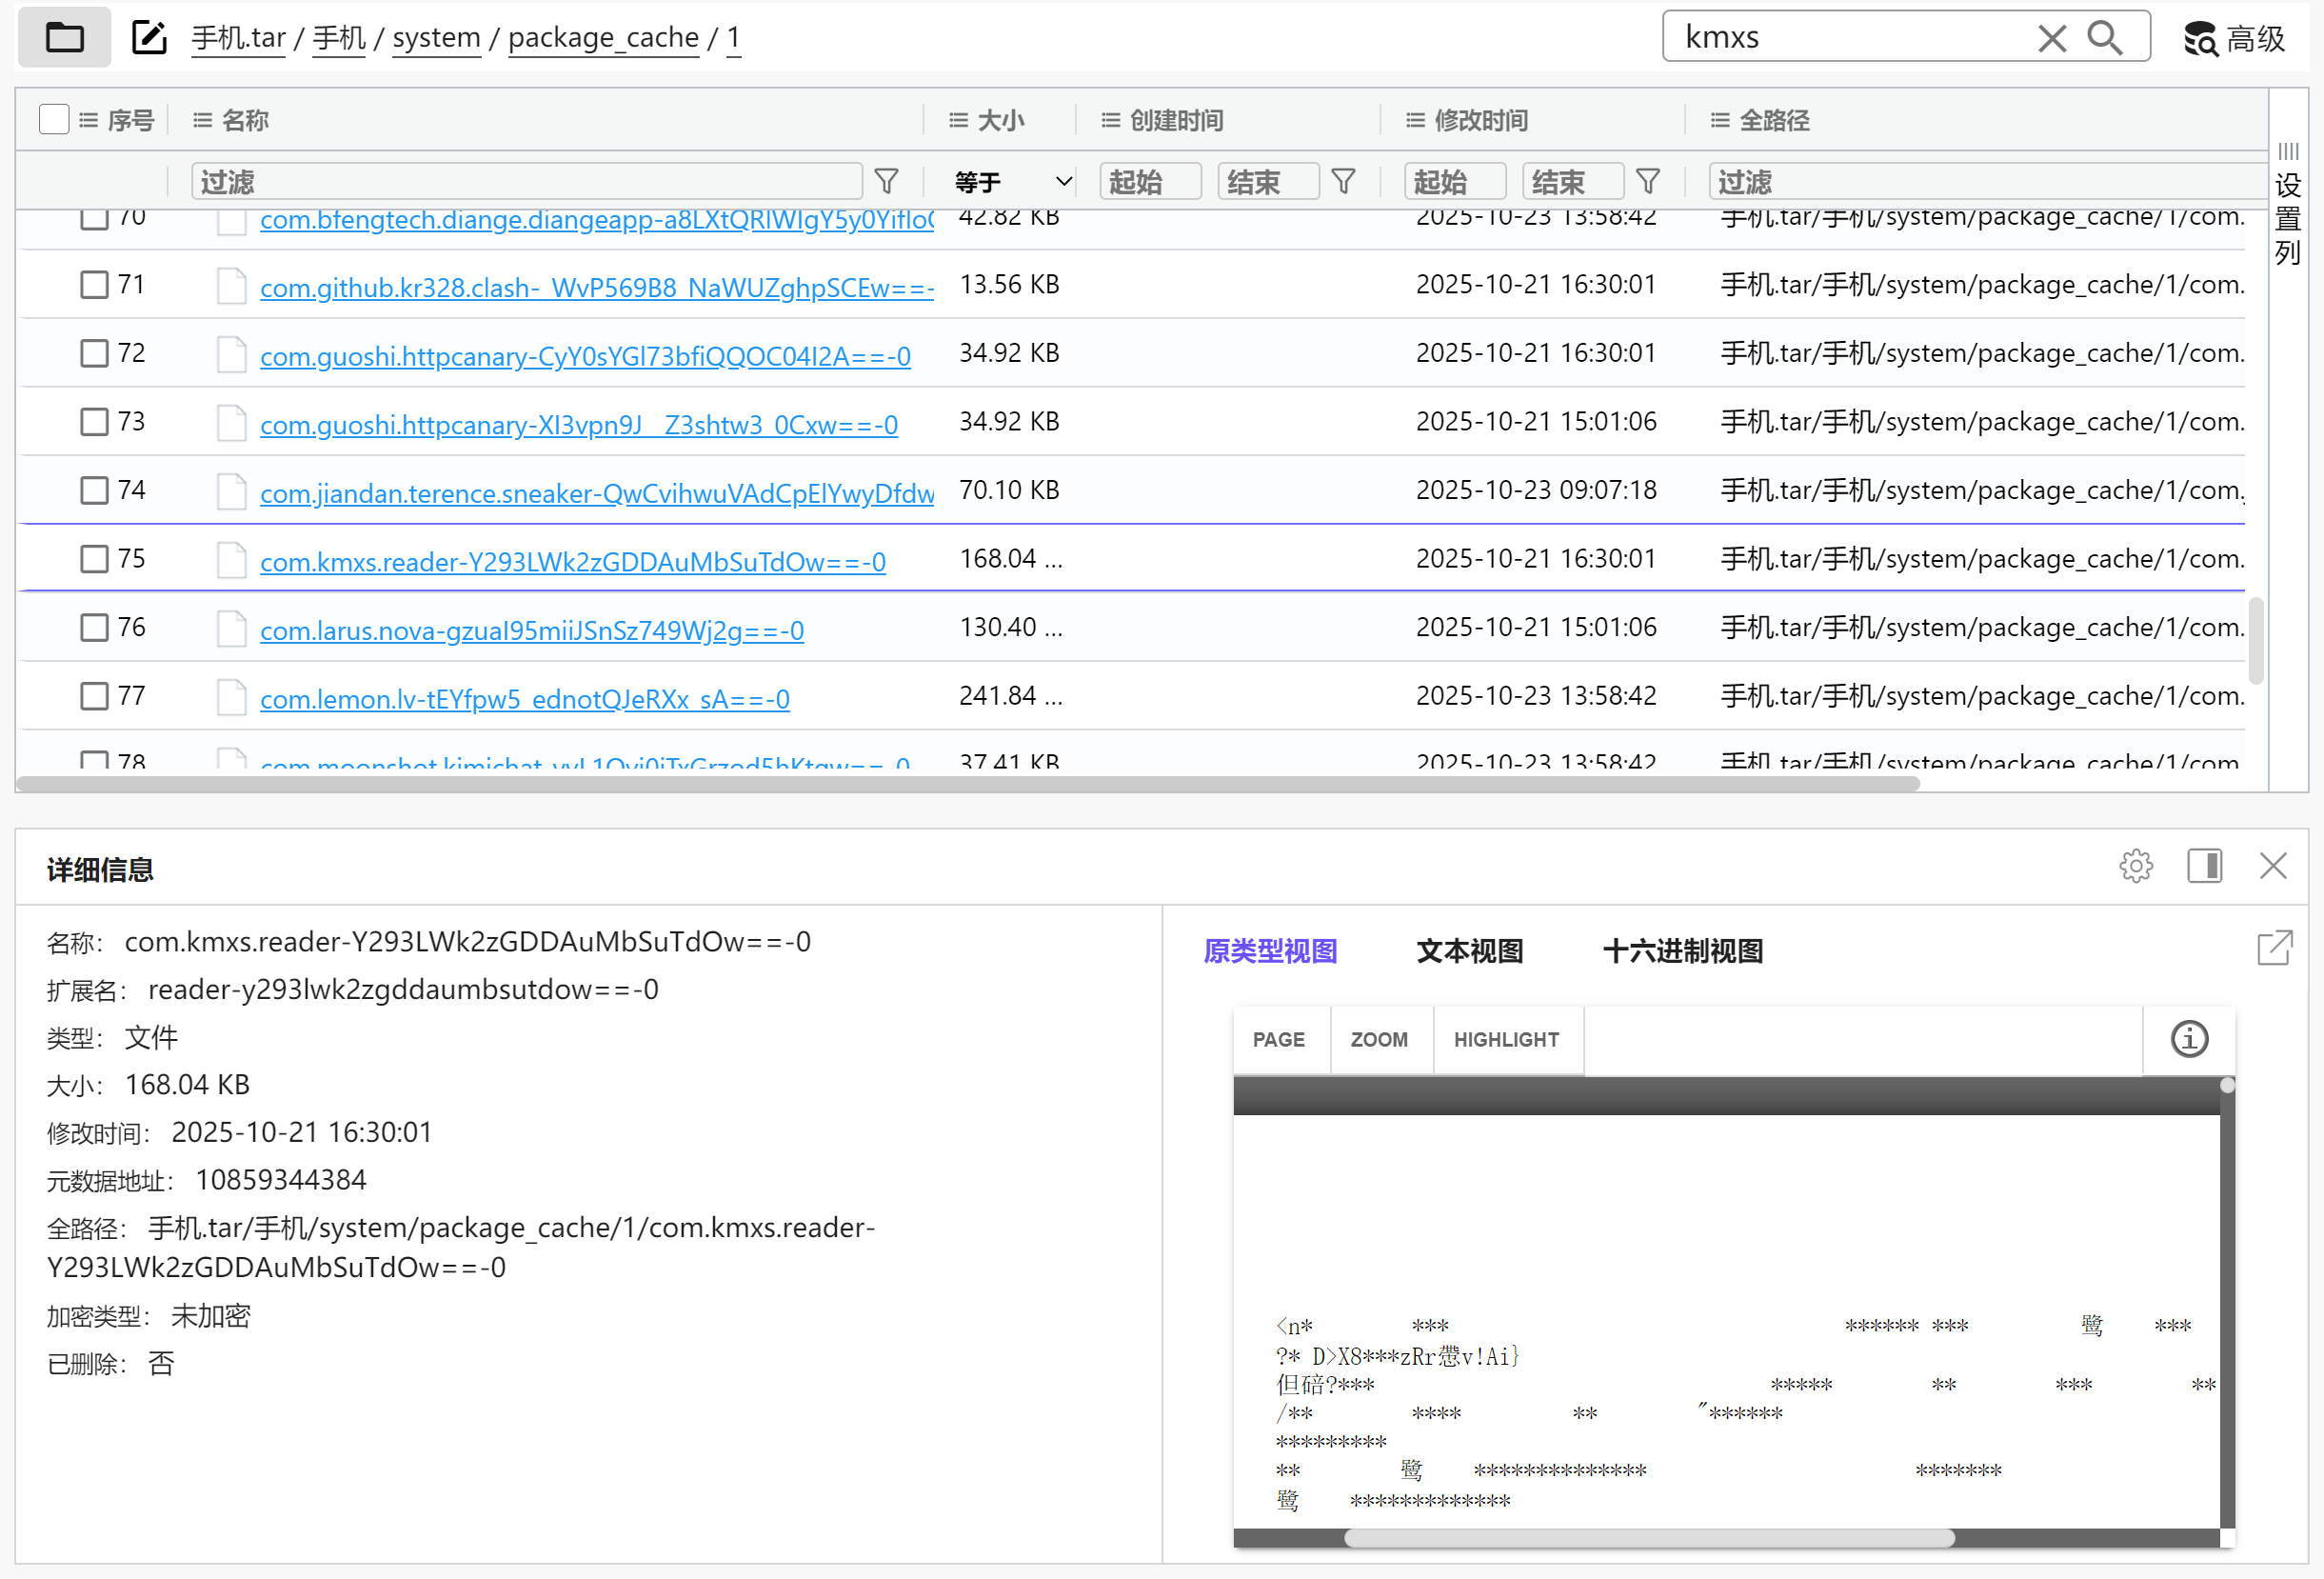Image resolution: width=2324 pixels, height=1579 pixels.
Task: Toggle the select-all header checkbox
Action: (54, 119)
